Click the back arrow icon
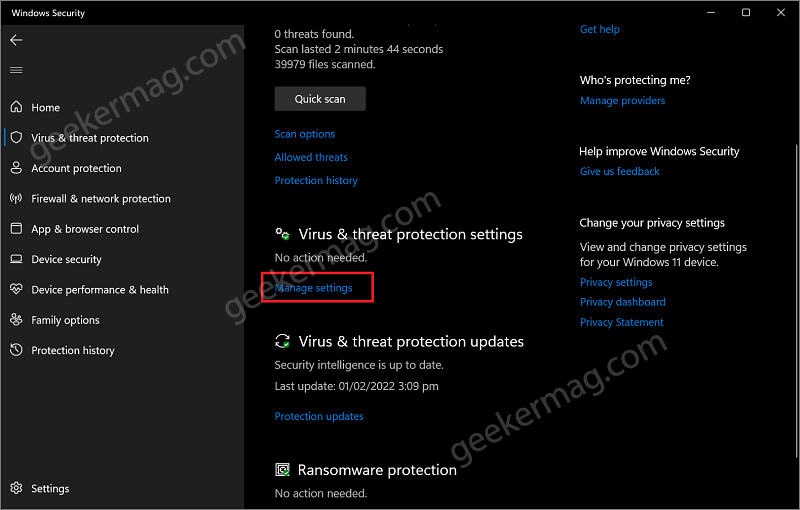 click(16, 40)
